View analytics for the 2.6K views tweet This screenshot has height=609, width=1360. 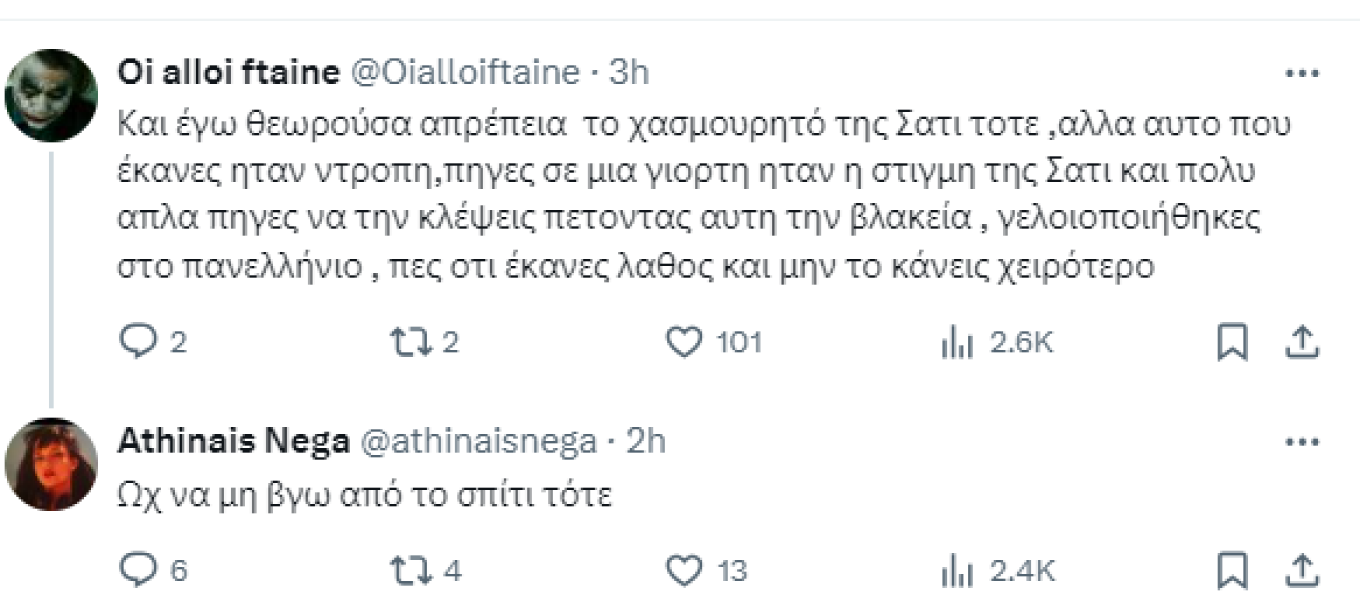(x=958, y=343)
